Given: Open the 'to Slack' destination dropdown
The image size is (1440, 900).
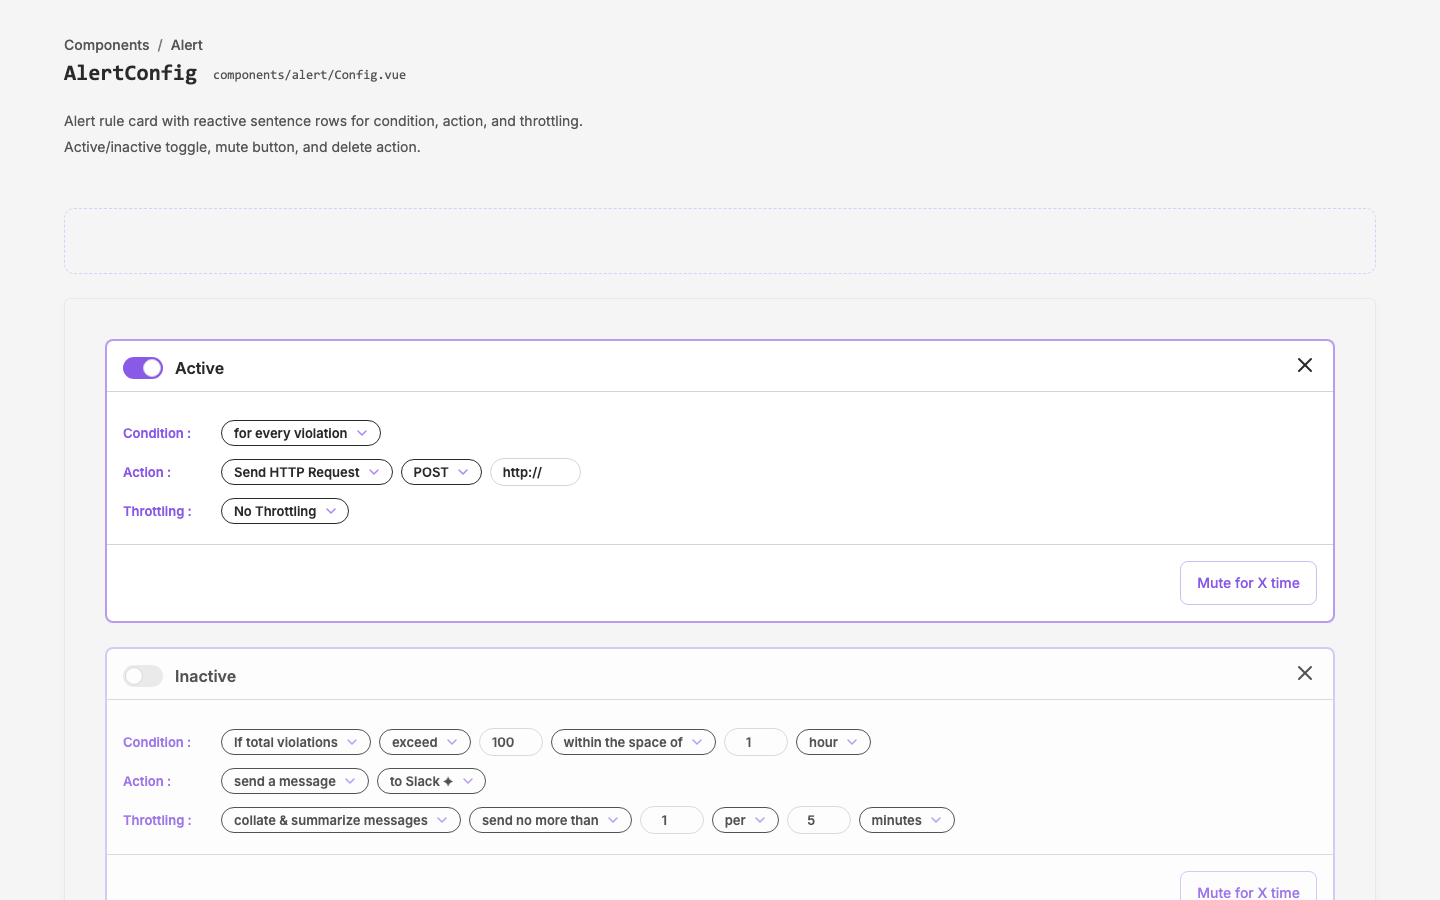Looking at the screenshot, I should [431, 781].
